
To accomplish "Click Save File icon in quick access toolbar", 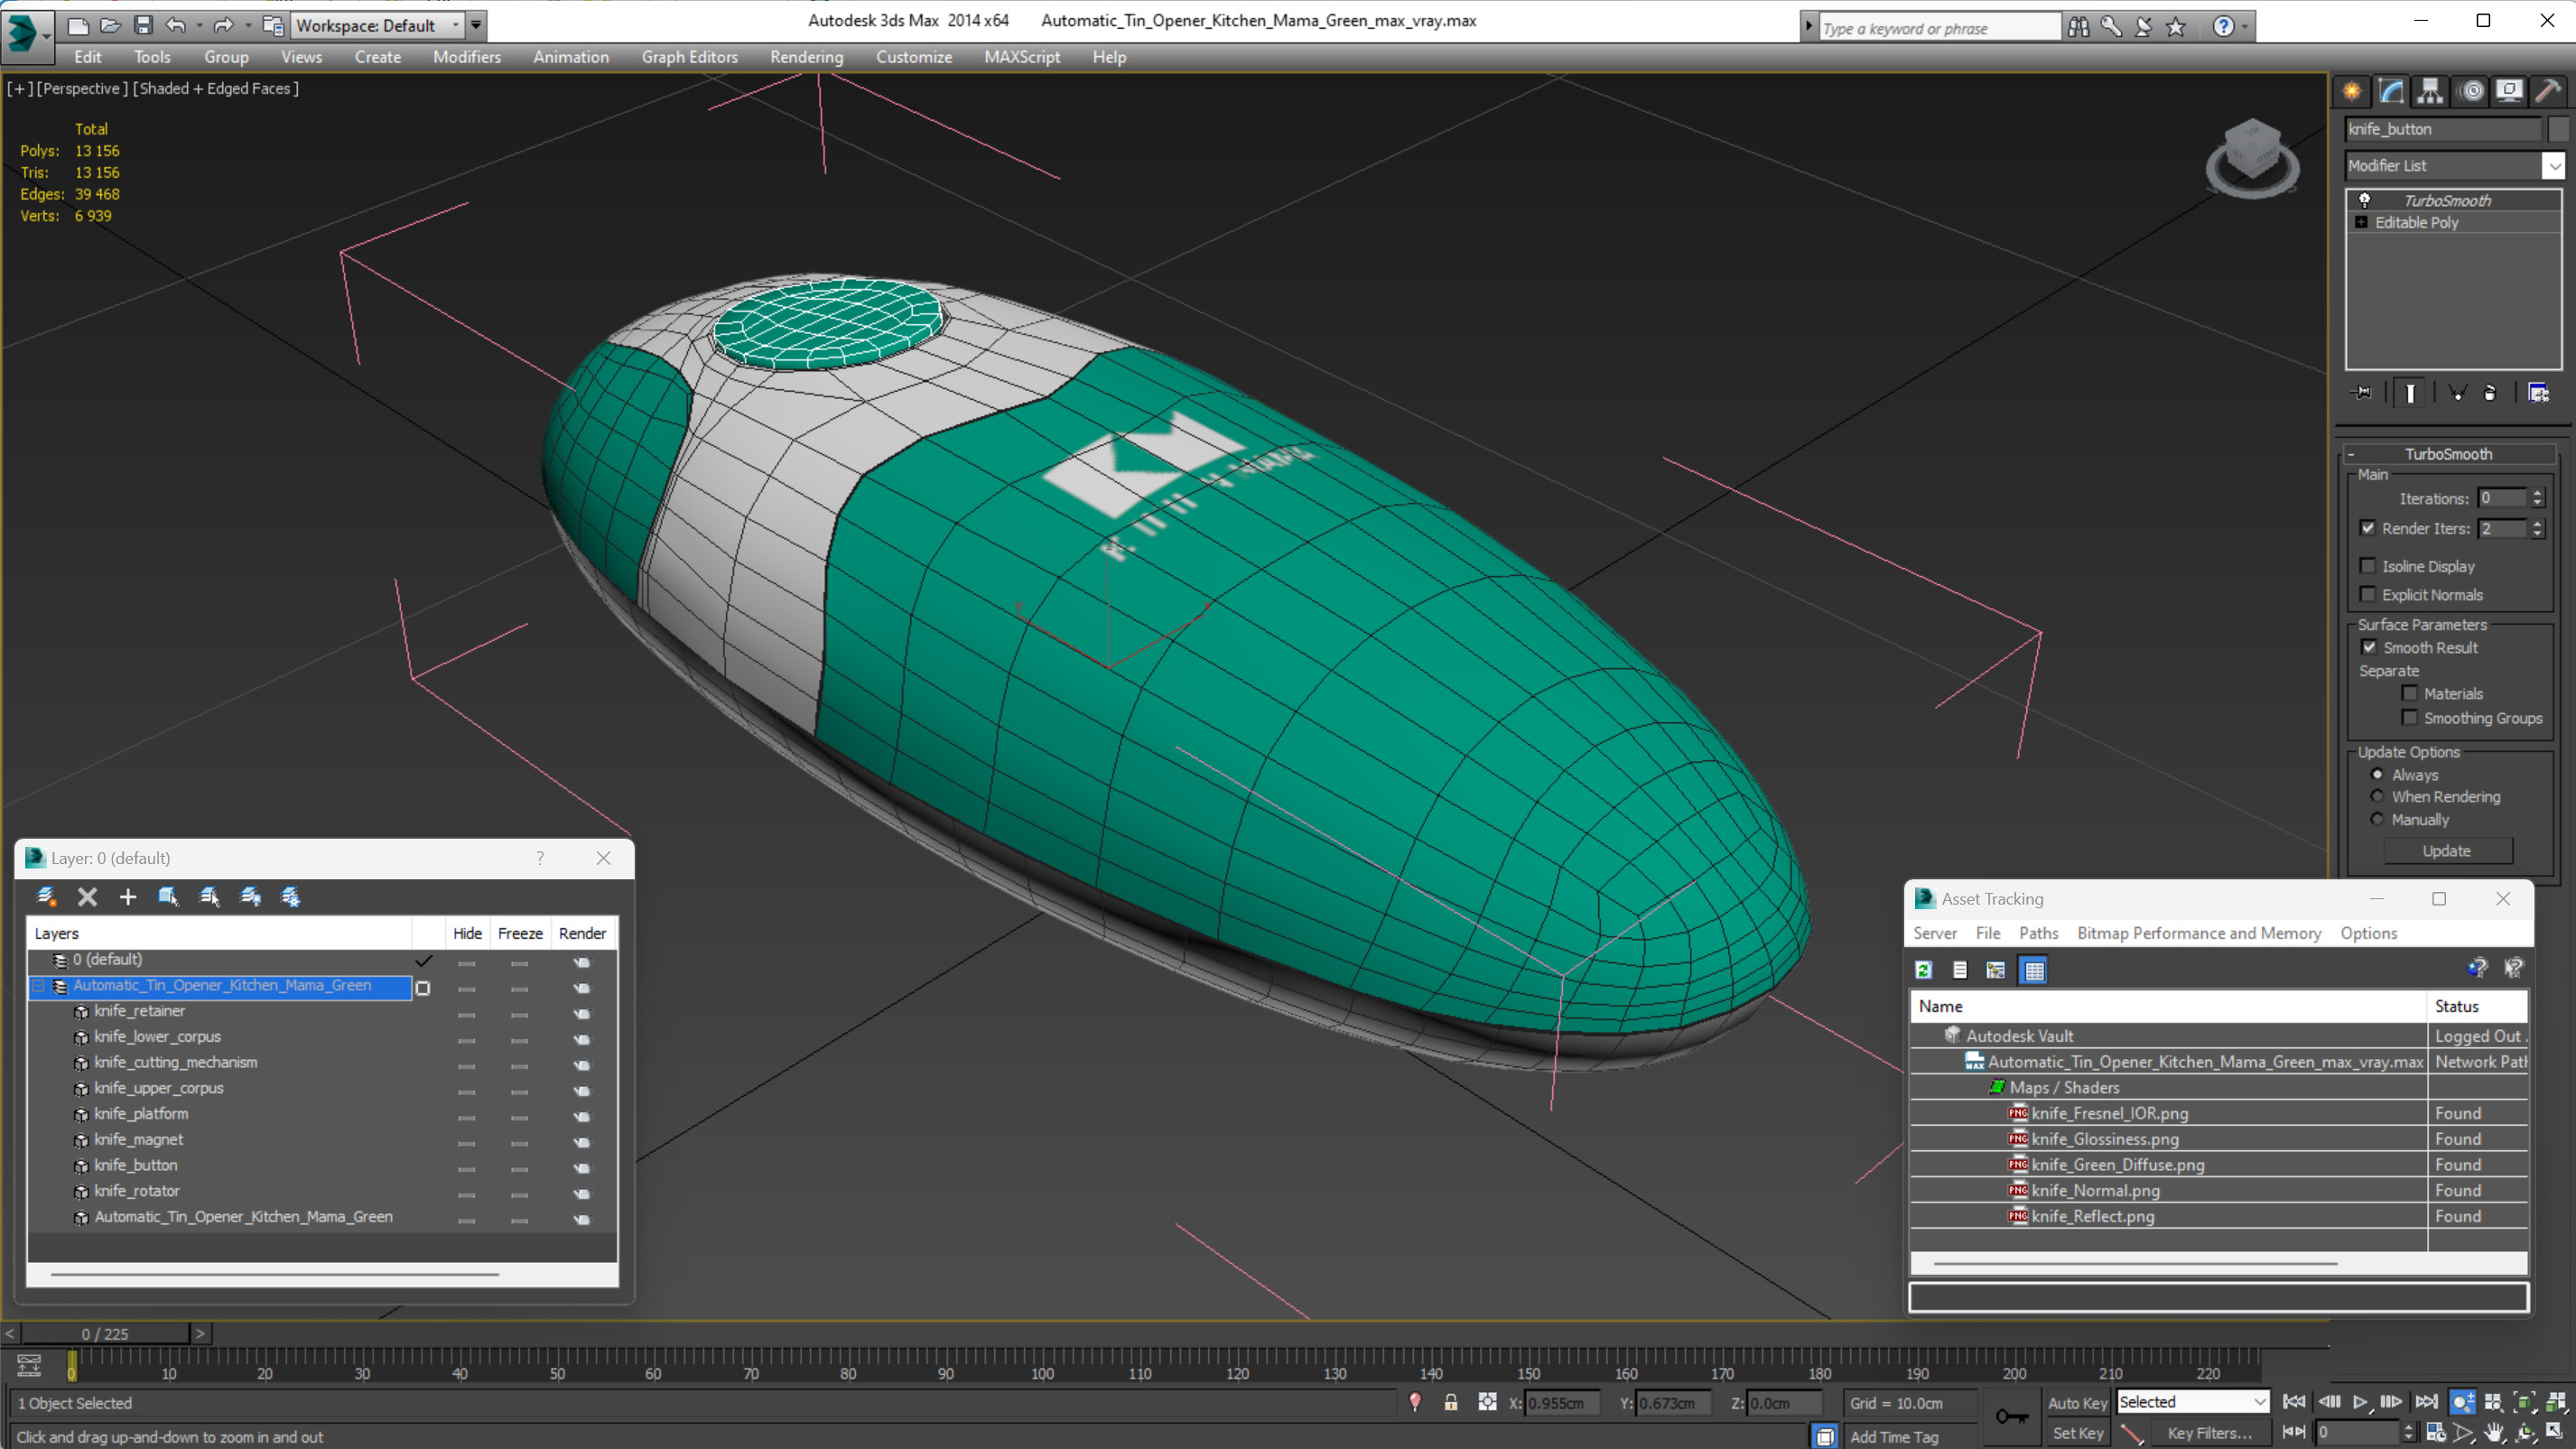I will pos(143,25).
